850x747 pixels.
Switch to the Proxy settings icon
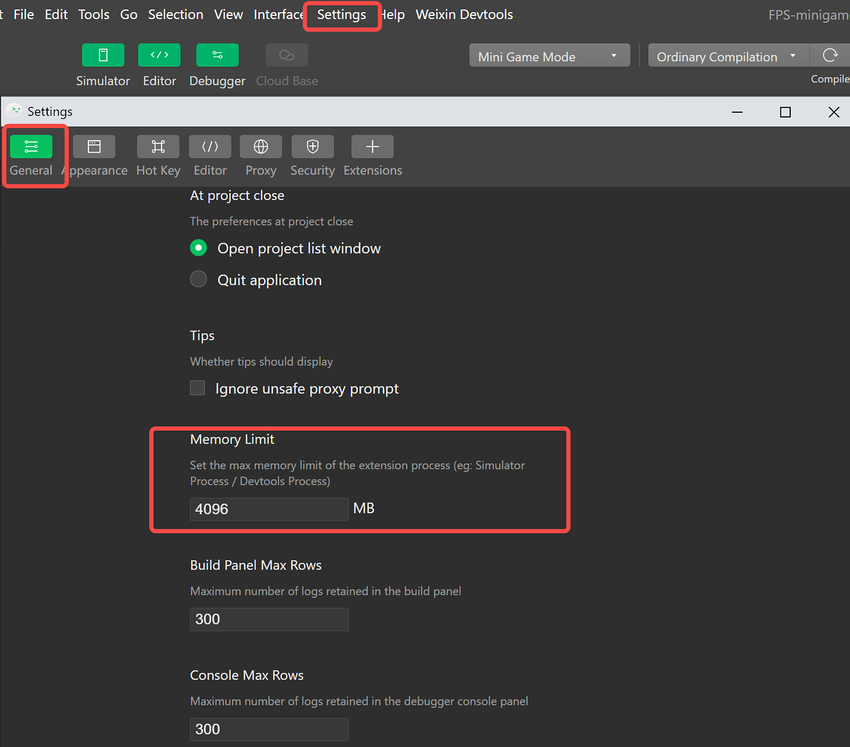[x=261, y=147]
